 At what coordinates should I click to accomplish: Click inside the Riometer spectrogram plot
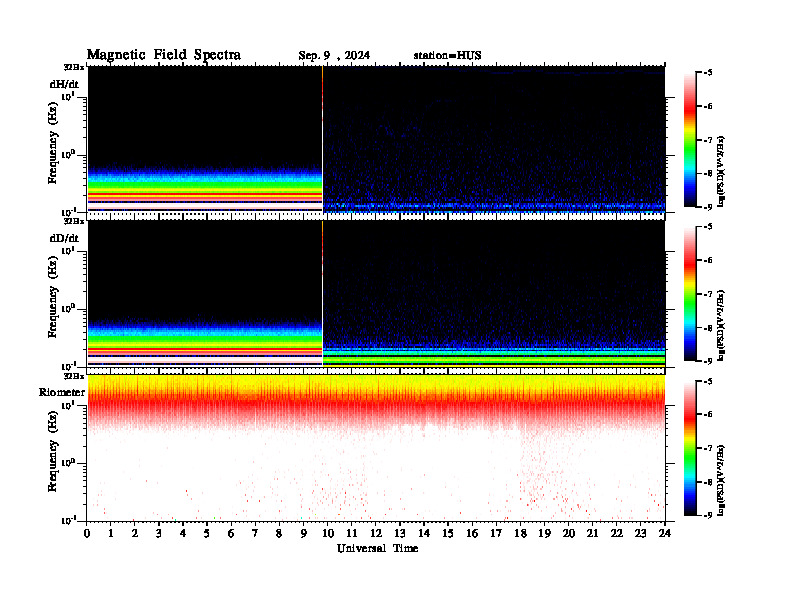pos(376,448)
